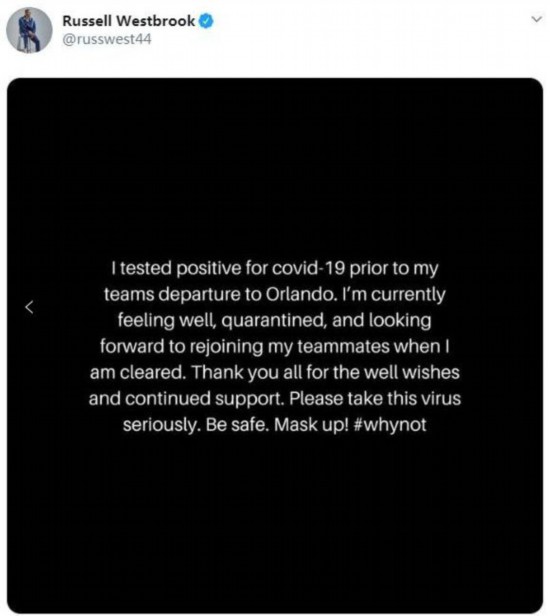
Task: Click the "Mask up!" text in the image
Action: [312, 425]
